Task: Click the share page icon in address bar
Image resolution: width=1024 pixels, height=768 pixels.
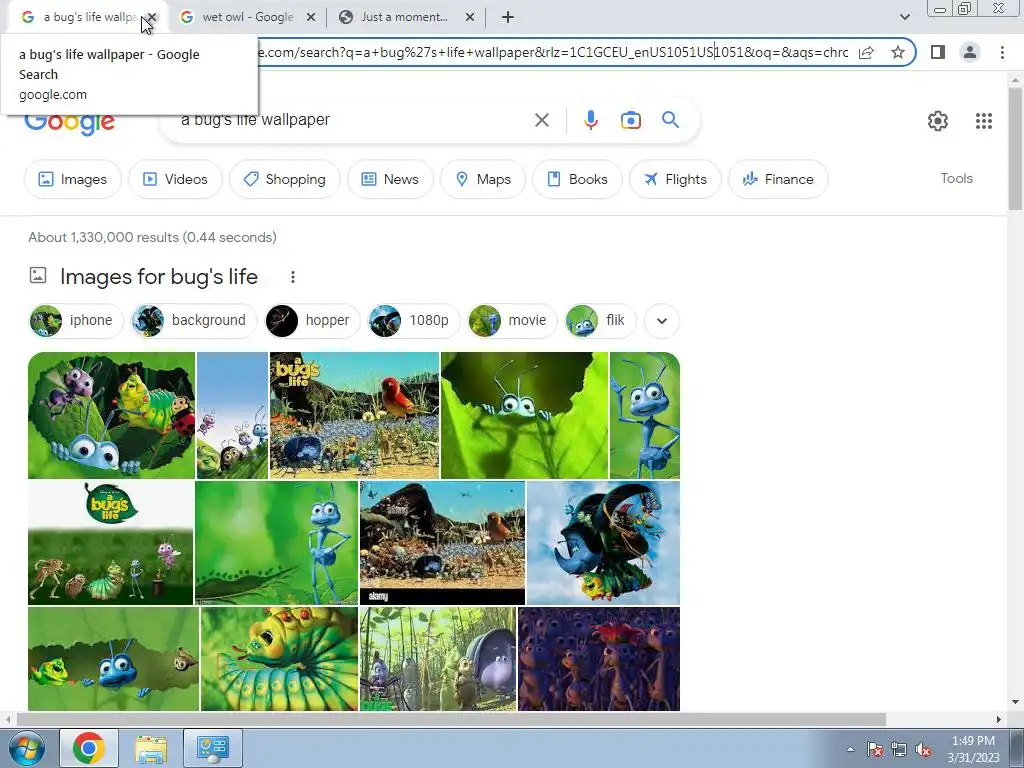Action: (866, 52)
